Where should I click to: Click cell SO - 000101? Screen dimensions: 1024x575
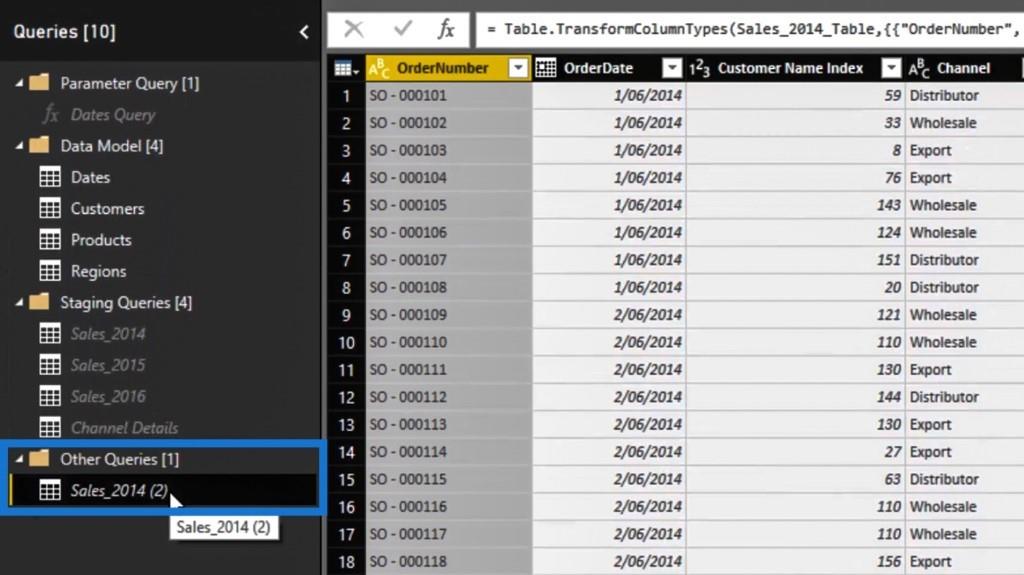click(x=449, y=95)
